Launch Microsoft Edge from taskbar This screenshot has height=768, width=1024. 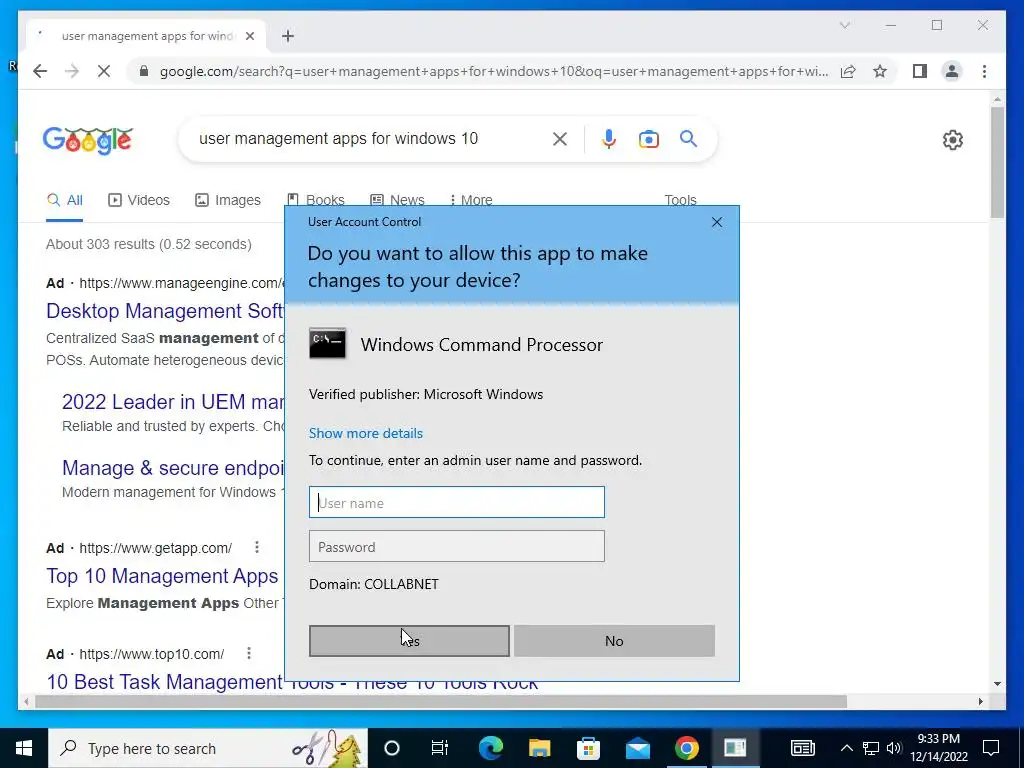tap(490, 748)
